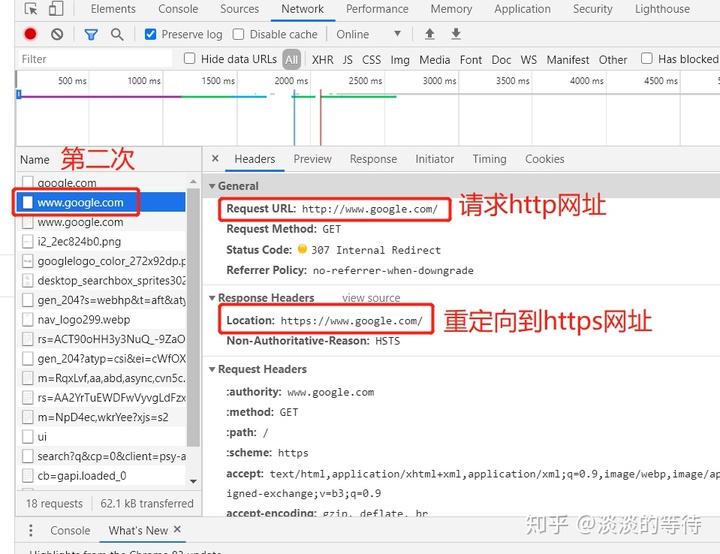Screen dimensions: 720x554
Task: Check Hide data URLs option
Action: (x=189, y=58)
